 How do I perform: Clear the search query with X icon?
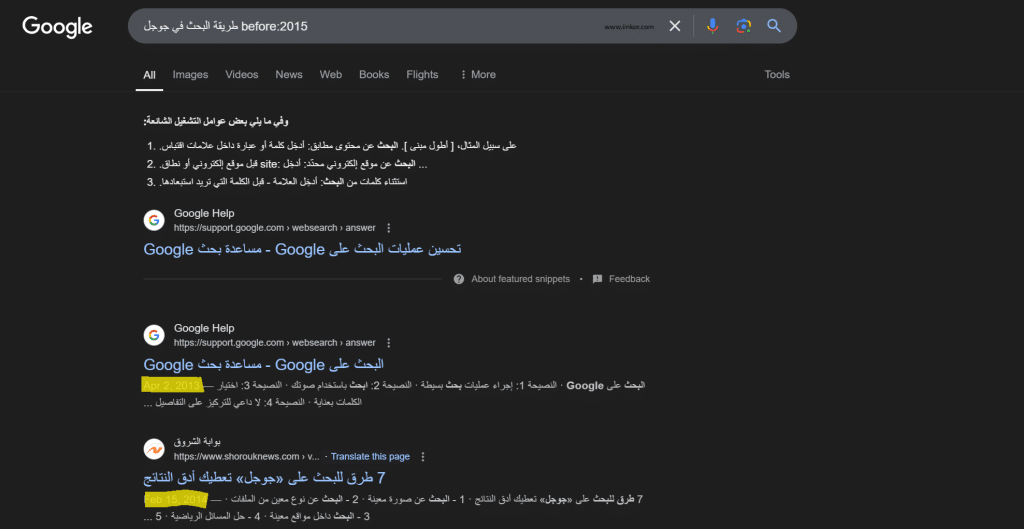point(675,26)
